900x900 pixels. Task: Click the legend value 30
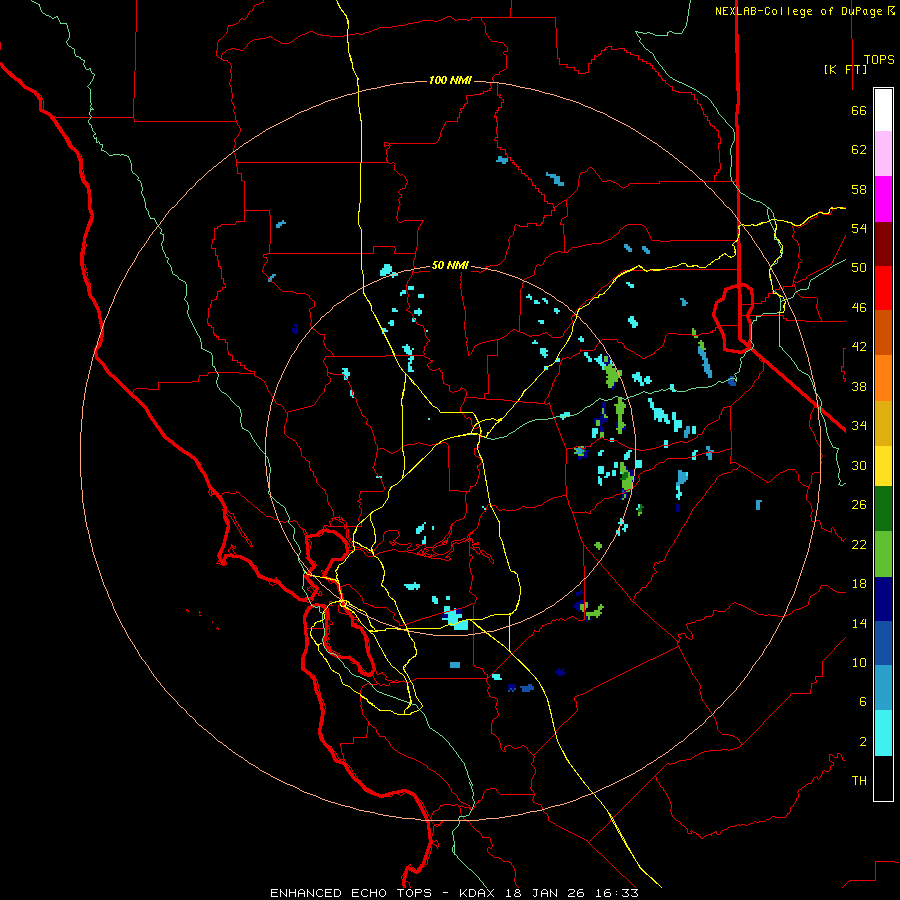click(x=859, y=465)
